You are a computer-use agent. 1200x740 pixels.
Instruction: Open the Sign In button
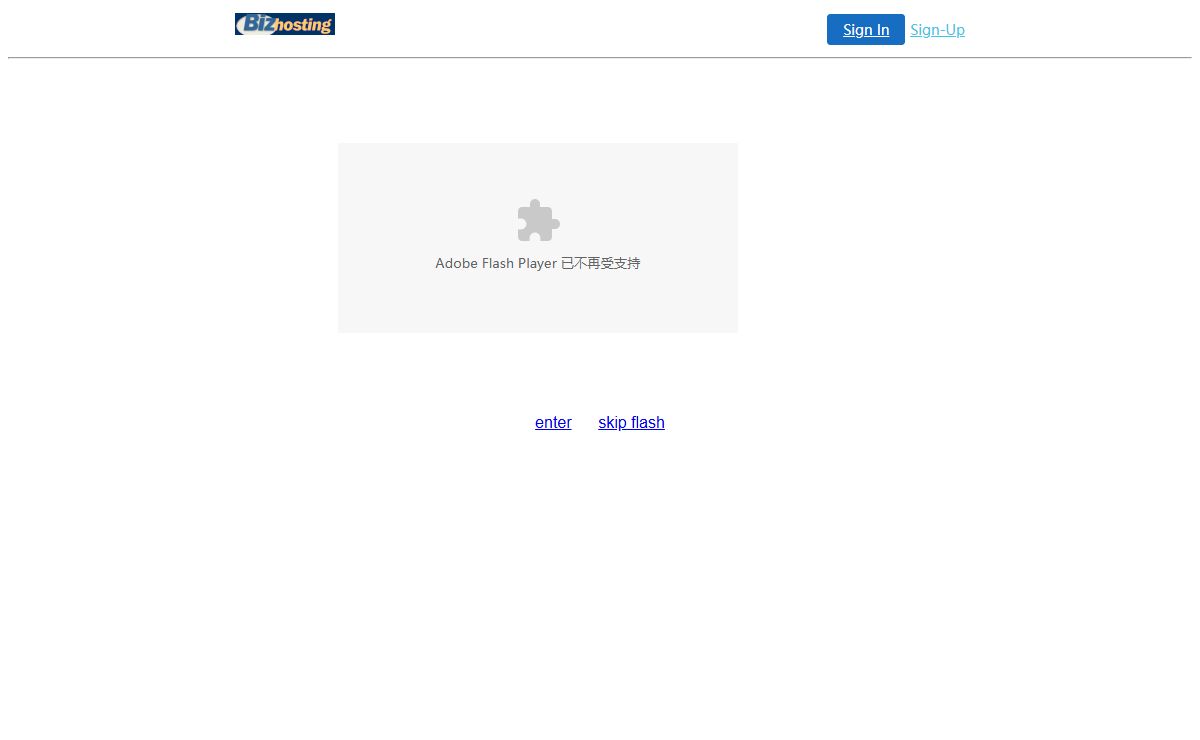click(866, 30)
